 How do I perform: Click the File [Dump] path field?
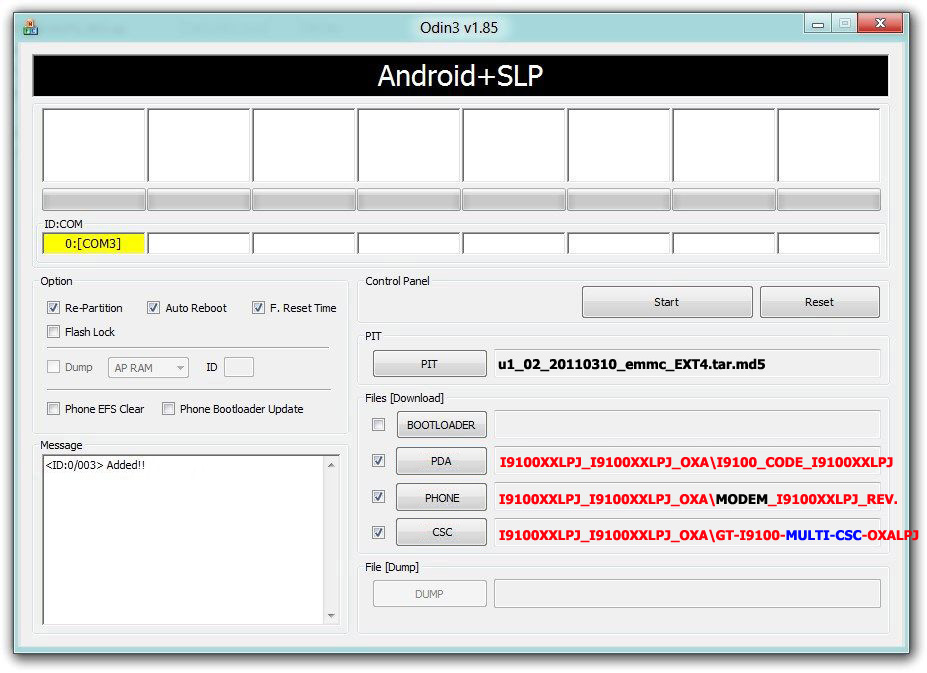[687, 594]
